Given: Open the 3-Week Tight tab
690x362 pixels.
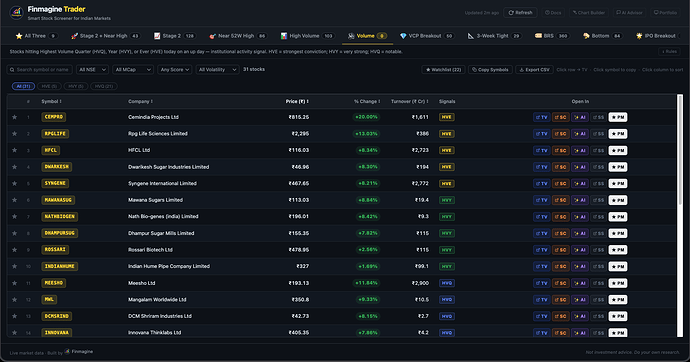Looking at the screenshot, I should click(x=494, y=36).
